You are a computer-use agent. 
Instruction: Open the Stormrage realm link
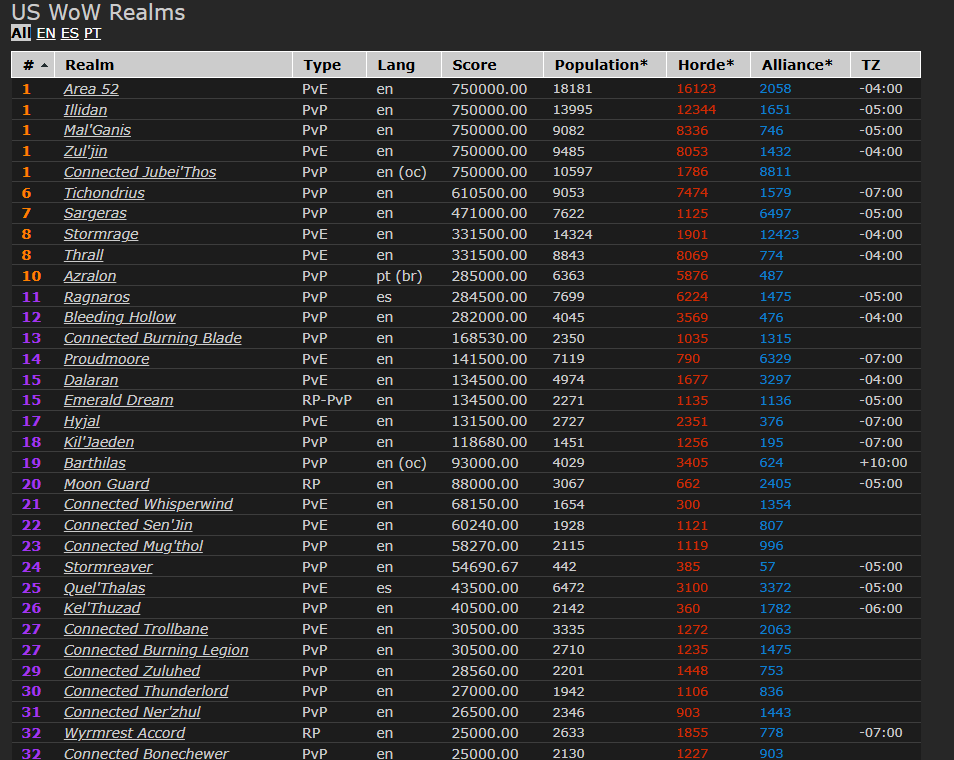click(x=101, y=234)
